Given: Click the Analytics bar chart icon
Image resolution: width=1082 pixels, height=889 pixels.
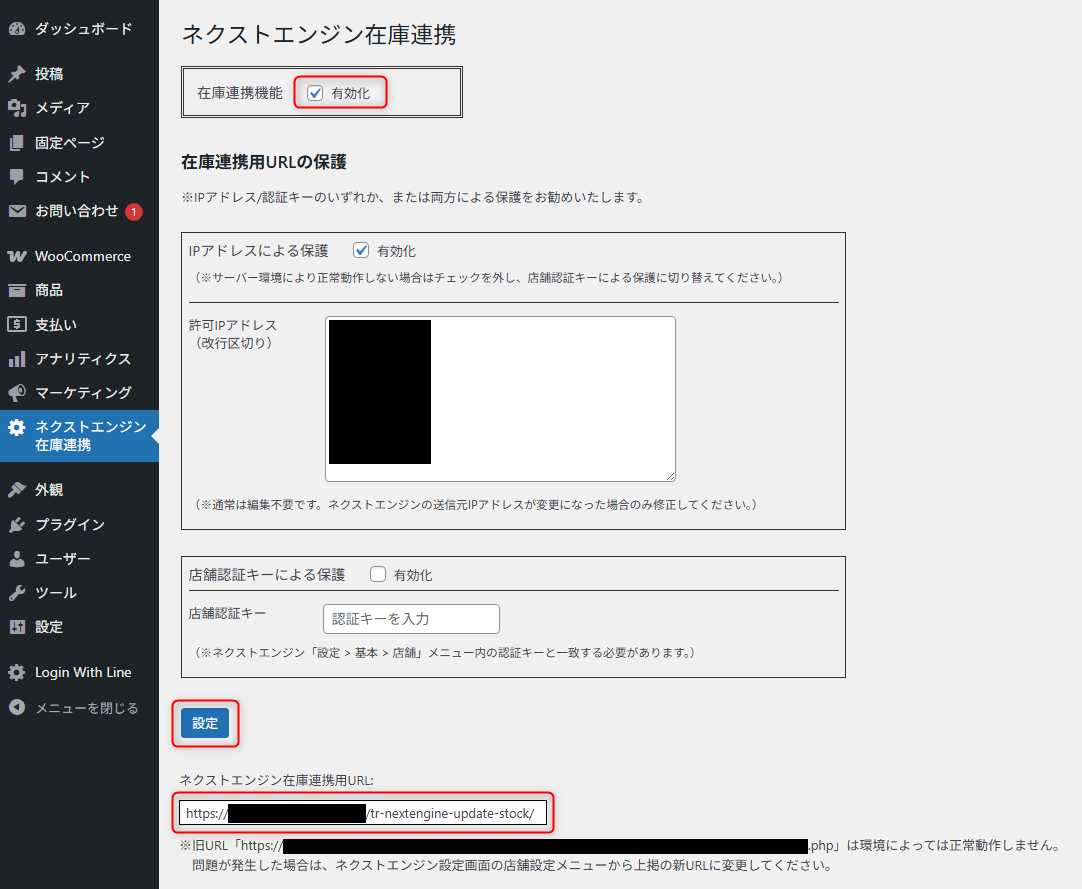Looking at the screenshot, I should coord(16,359).
